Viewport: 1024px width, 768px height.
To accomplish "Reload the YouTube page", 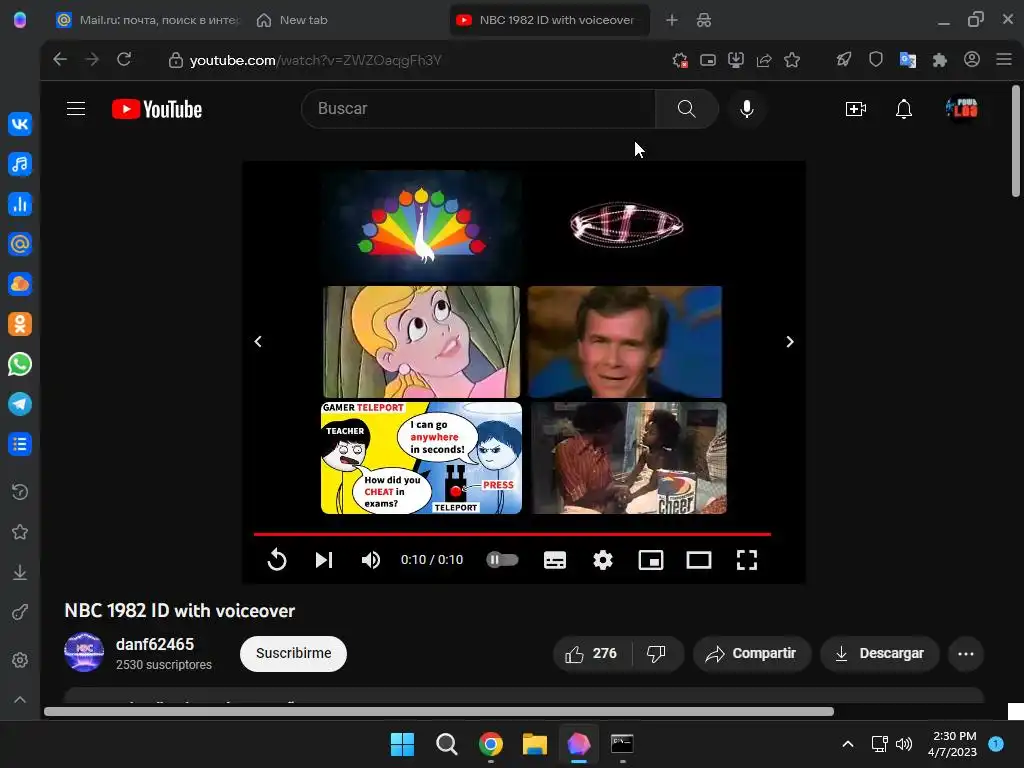I will click(x=124, y=59).
